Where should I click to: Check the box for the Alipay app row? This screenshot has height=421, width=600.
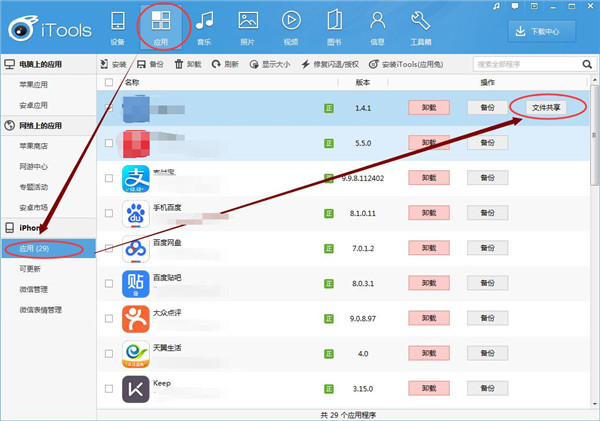coord(109,178)
